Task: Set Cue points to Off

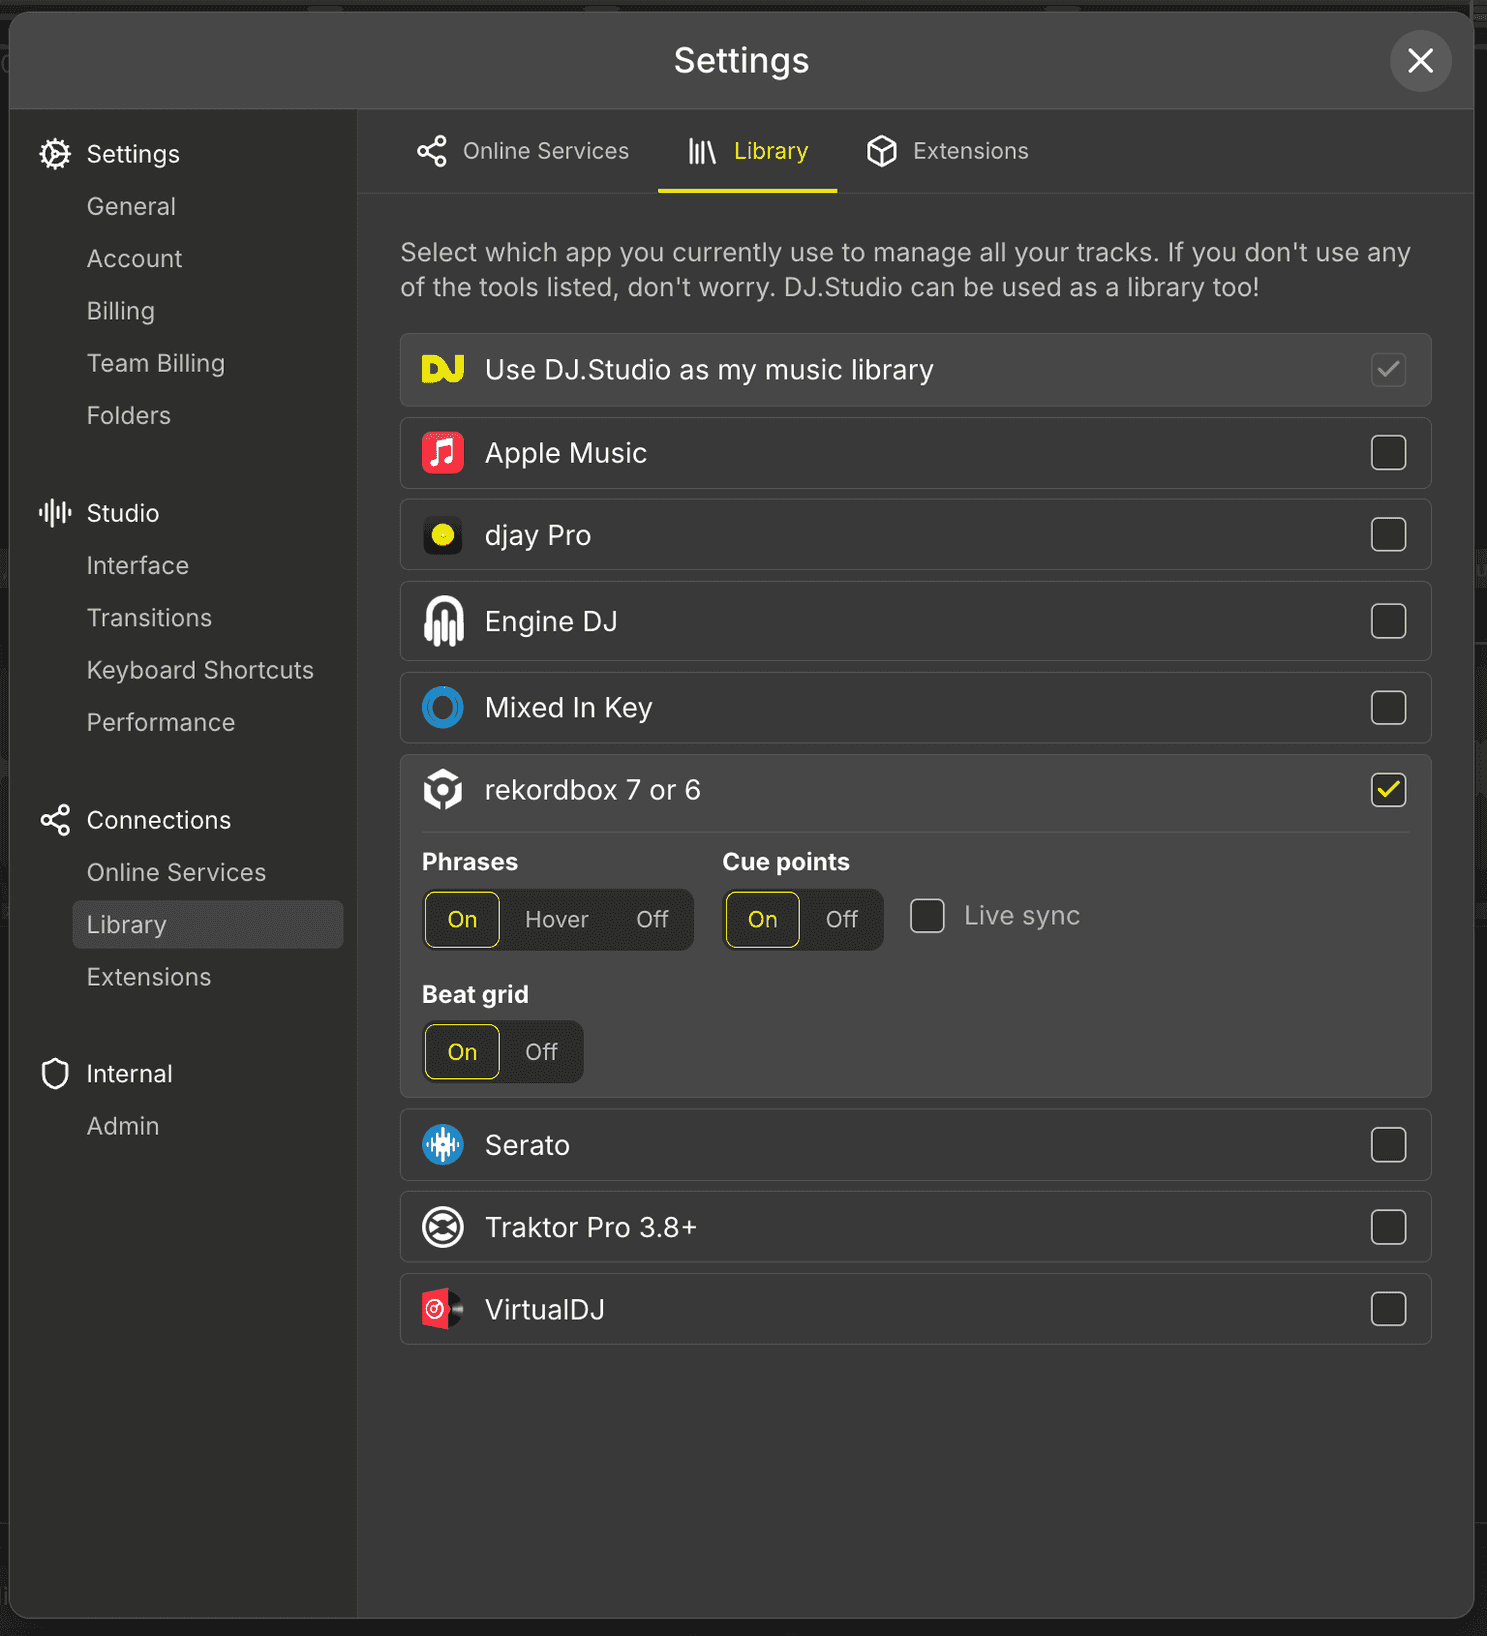Action: pos(842,919)
